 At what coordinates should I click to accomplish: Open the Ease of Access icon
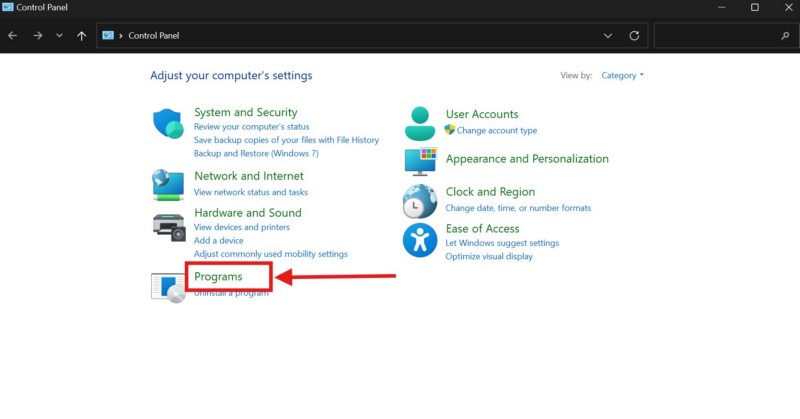pyautogui.click(x=420, y=240)
